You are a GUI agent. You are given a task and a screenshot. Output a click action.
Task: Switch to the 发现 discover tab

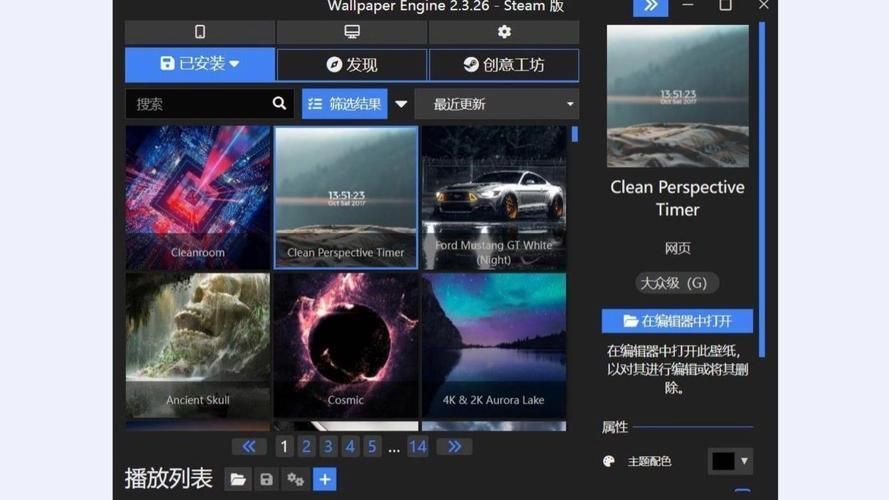(x=352, y=65)
